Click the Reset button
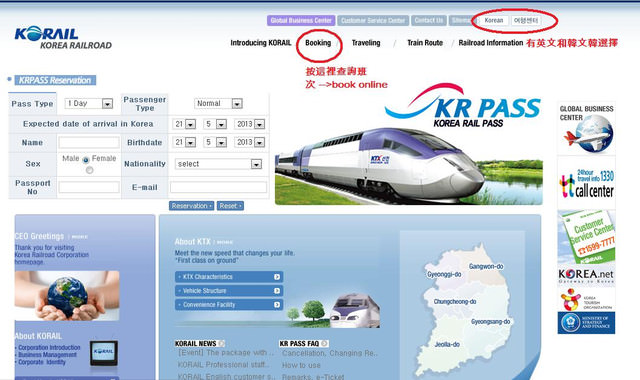The width and height of the screenshot is (640, 380). tap(230, 206)
